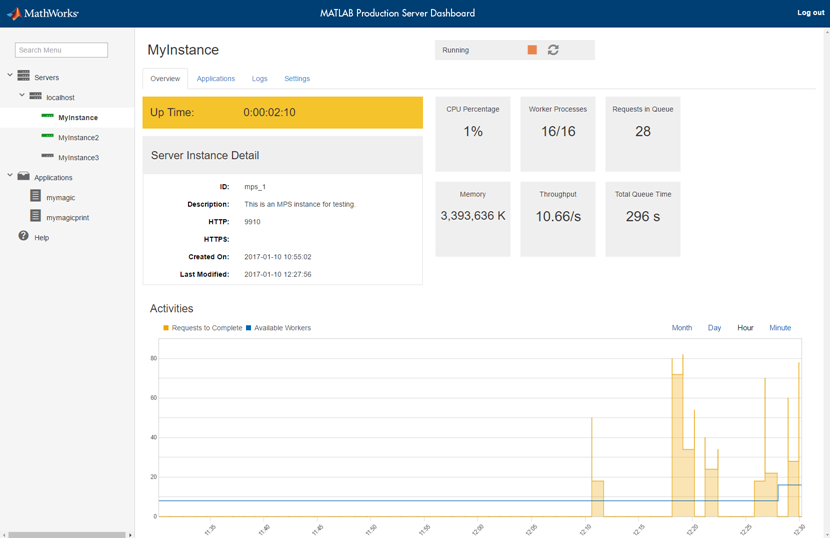
Task: Collapse the localhost tree node
Action: tap(22, 95)
